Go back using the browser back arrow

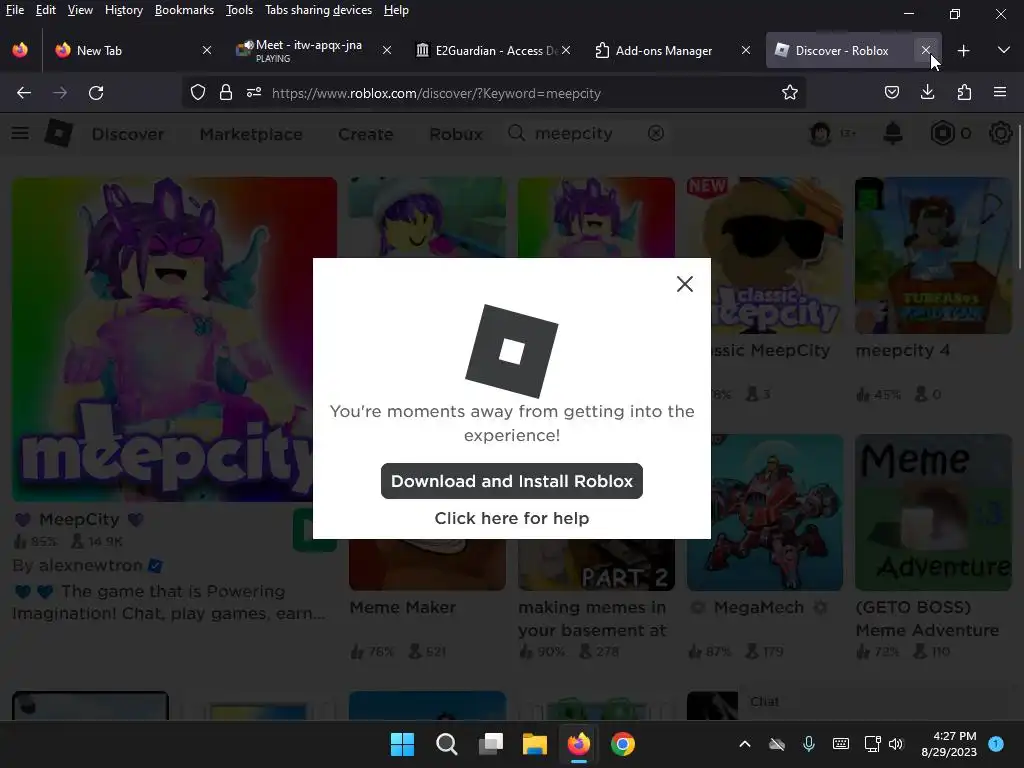[x=24, y=93]
